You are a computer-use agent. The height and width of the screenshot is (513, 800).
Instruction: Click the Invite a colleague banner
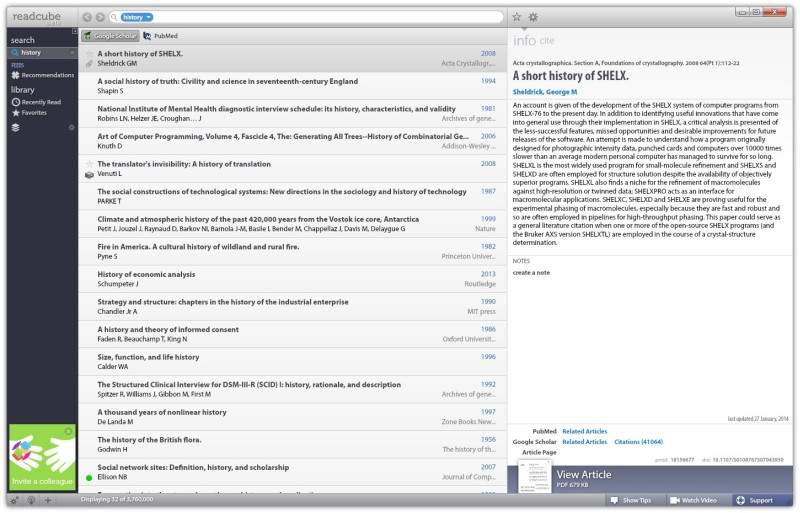click(42, 457)
